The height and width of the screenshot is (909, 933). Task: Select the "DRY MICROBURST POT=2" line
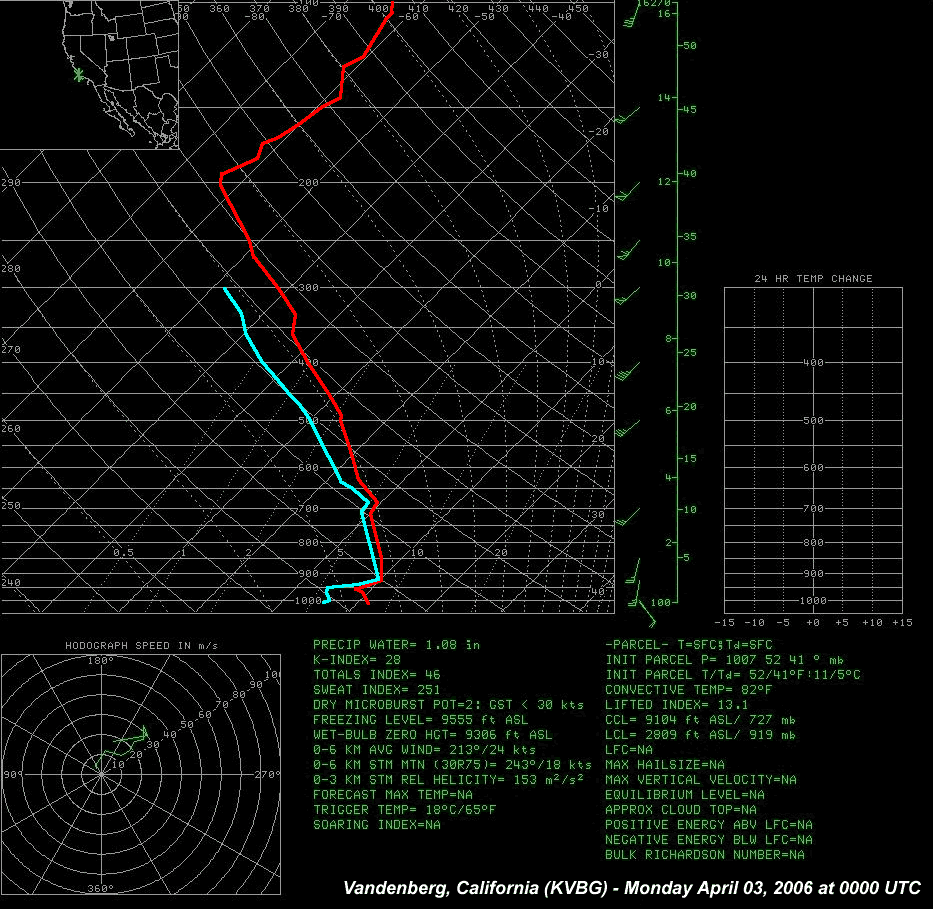(x=448, y=704)
